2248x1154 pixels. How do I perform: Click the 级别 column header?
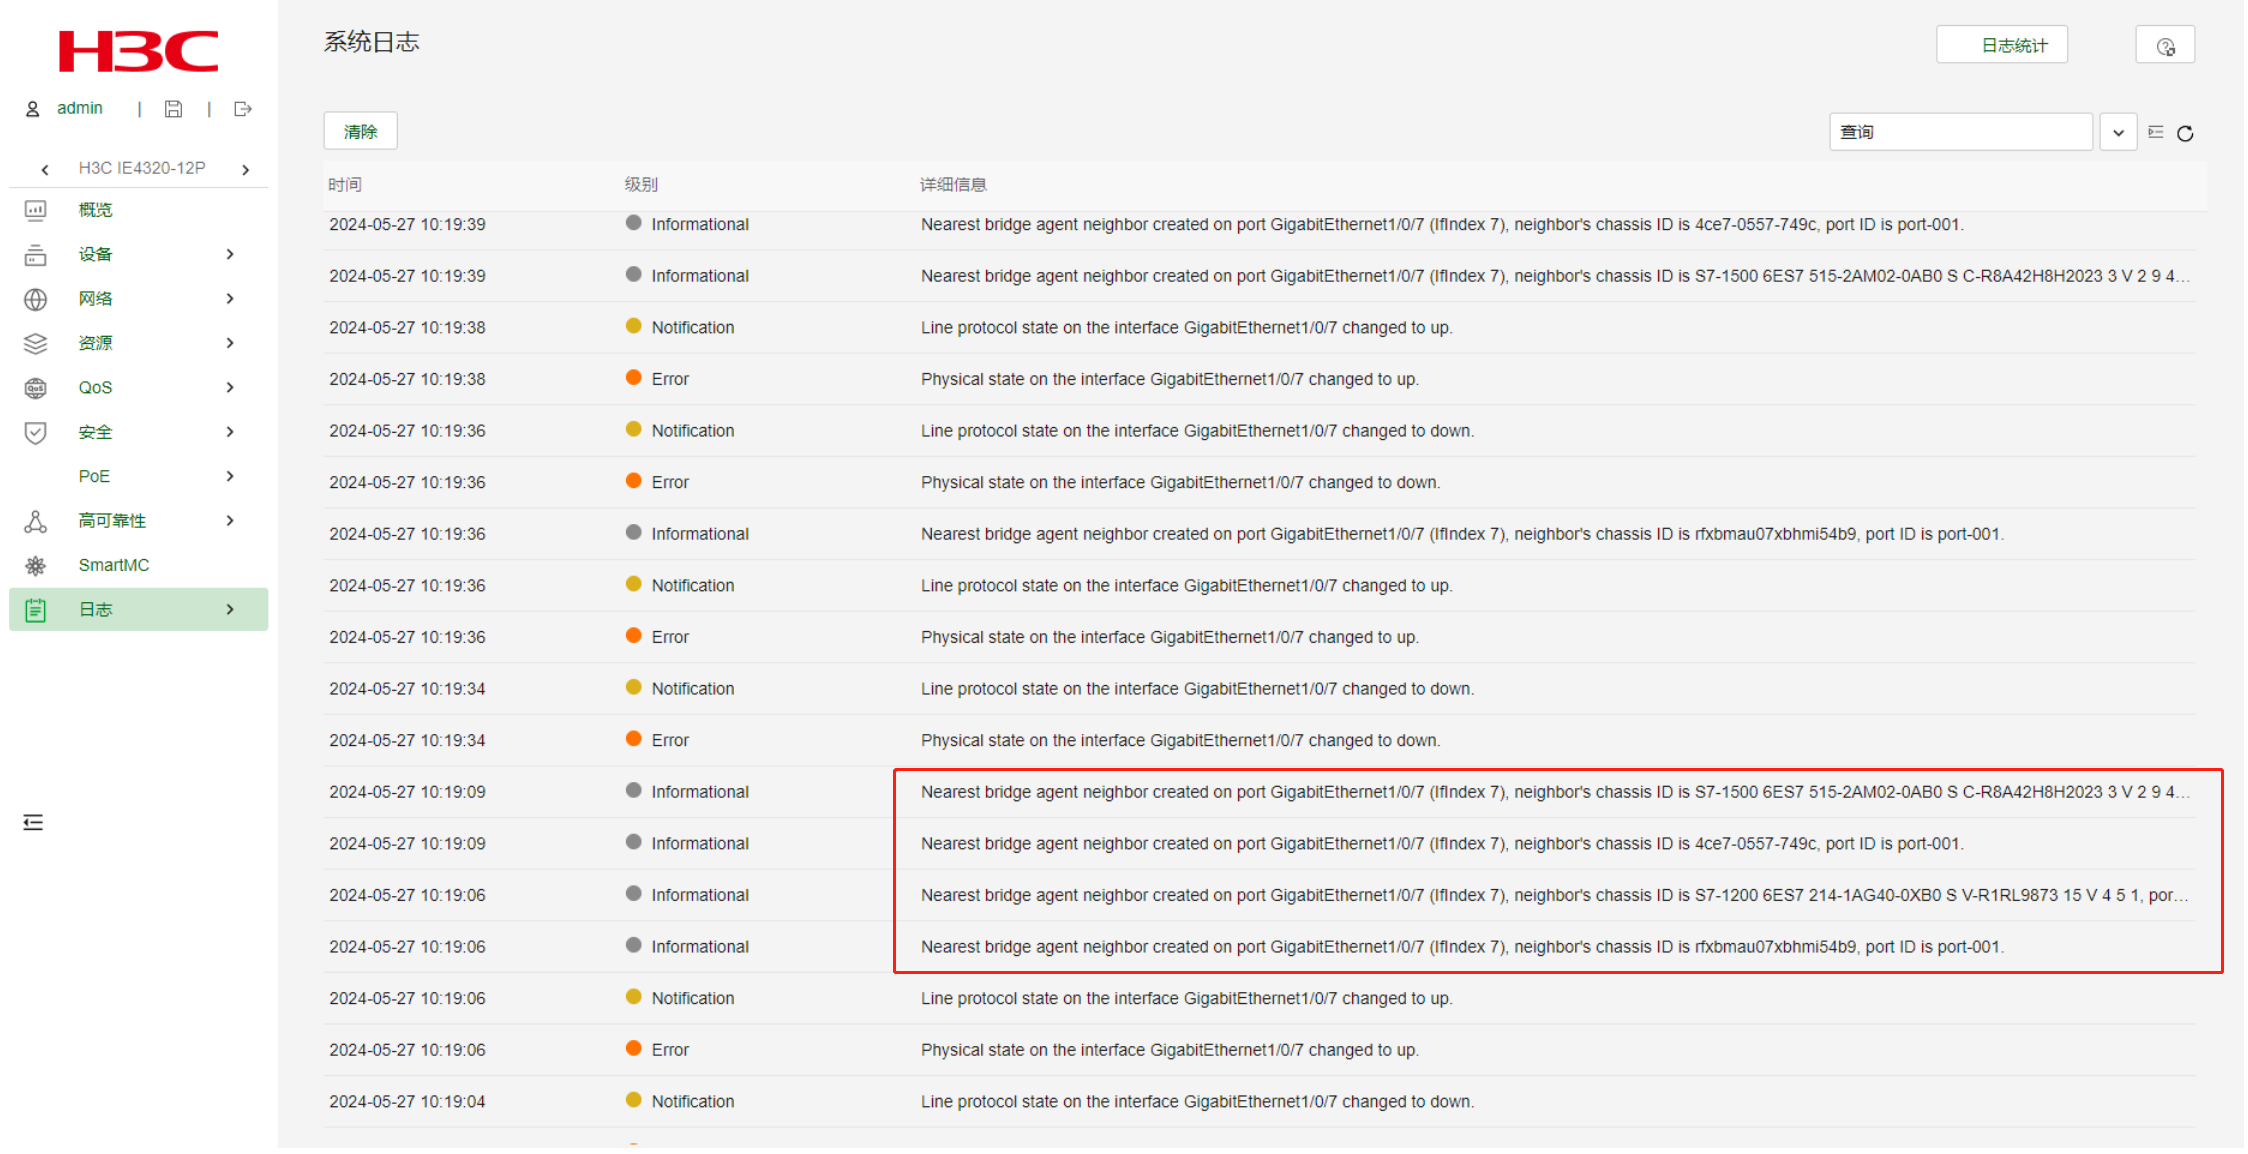coord(641,185)
